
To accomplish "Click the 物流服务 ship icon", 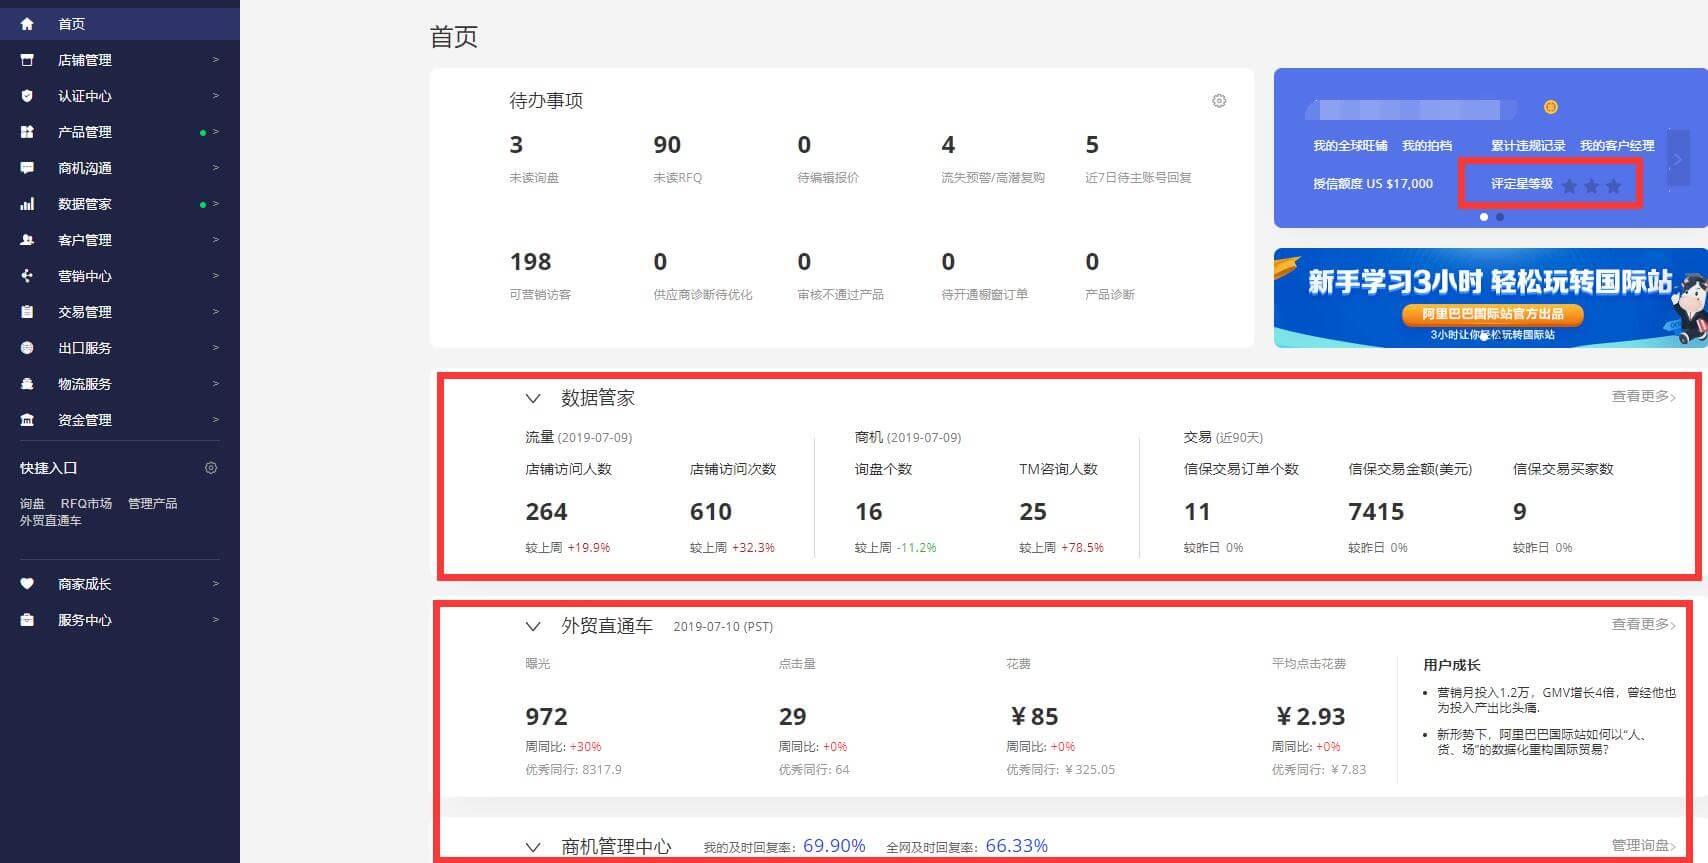I will [x=27, y=384].
